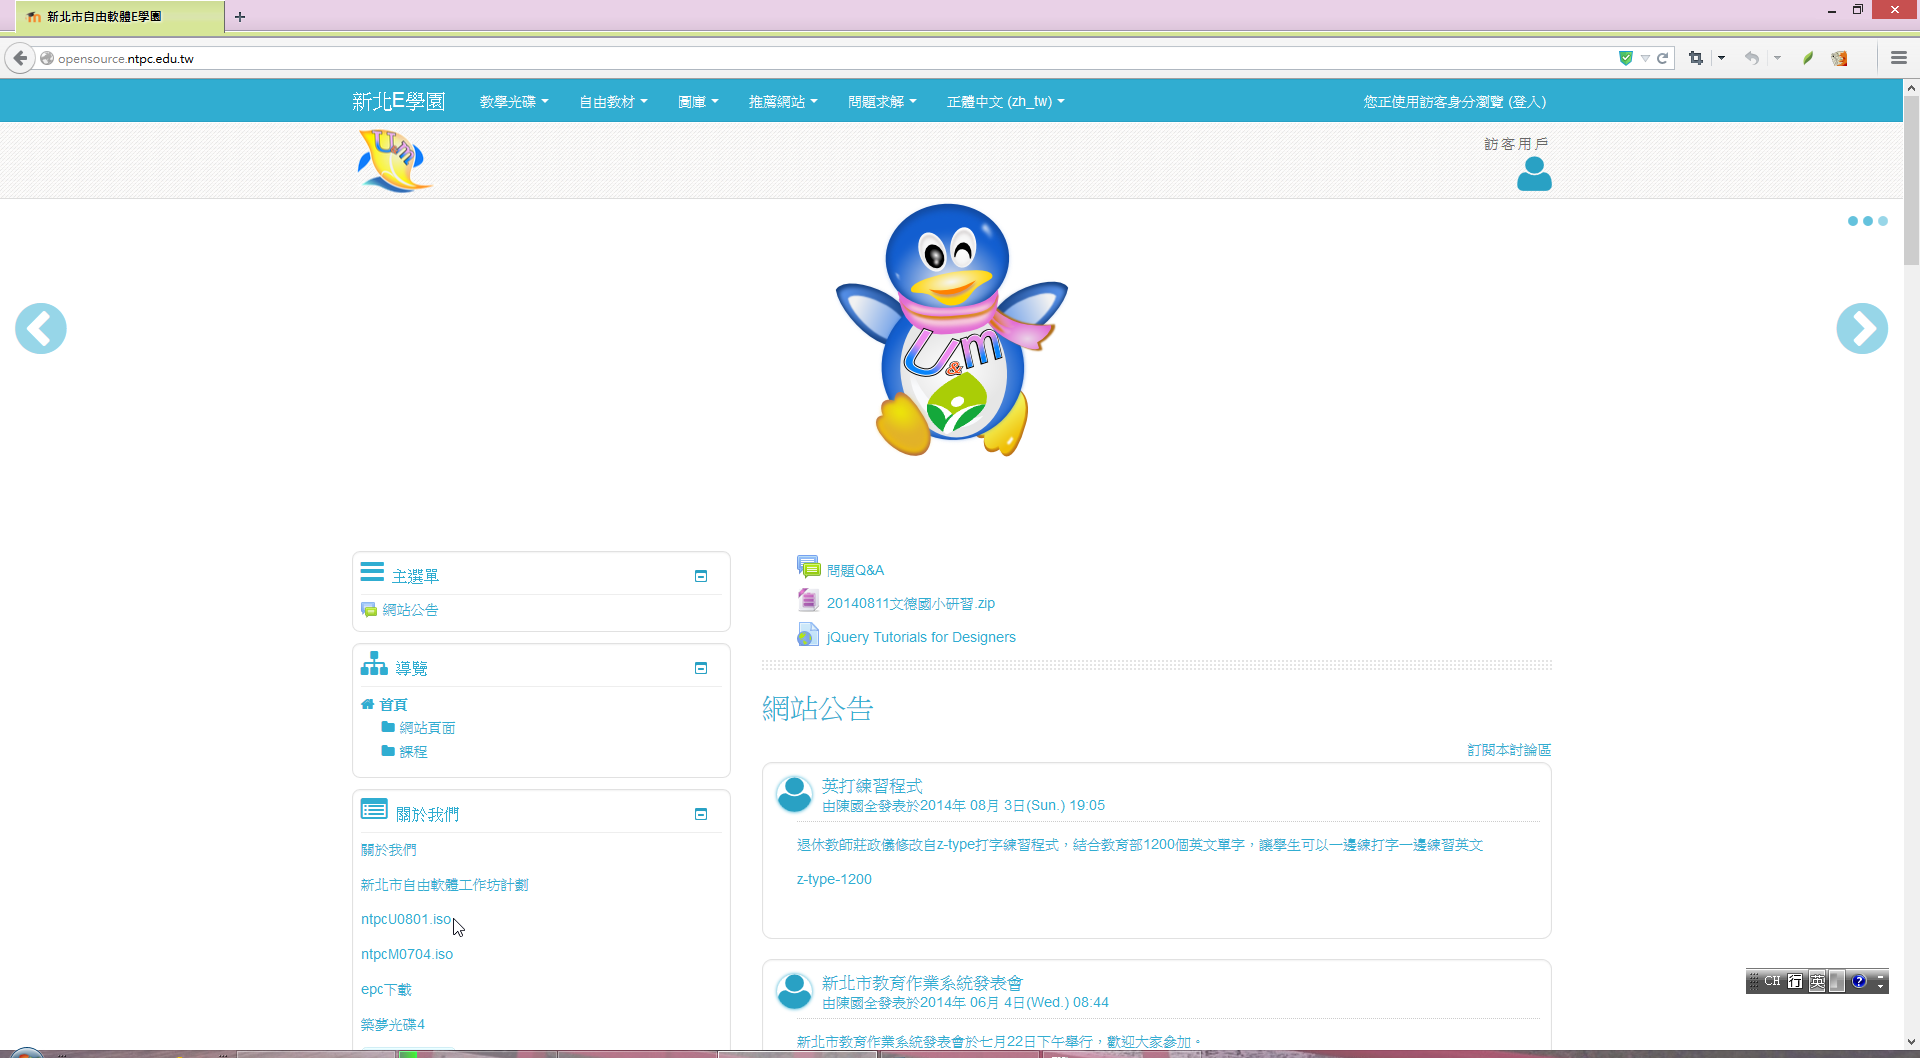Open the 課程 folder in navigation
This screenshot has width=1920, height=1058.
(413, 751)
